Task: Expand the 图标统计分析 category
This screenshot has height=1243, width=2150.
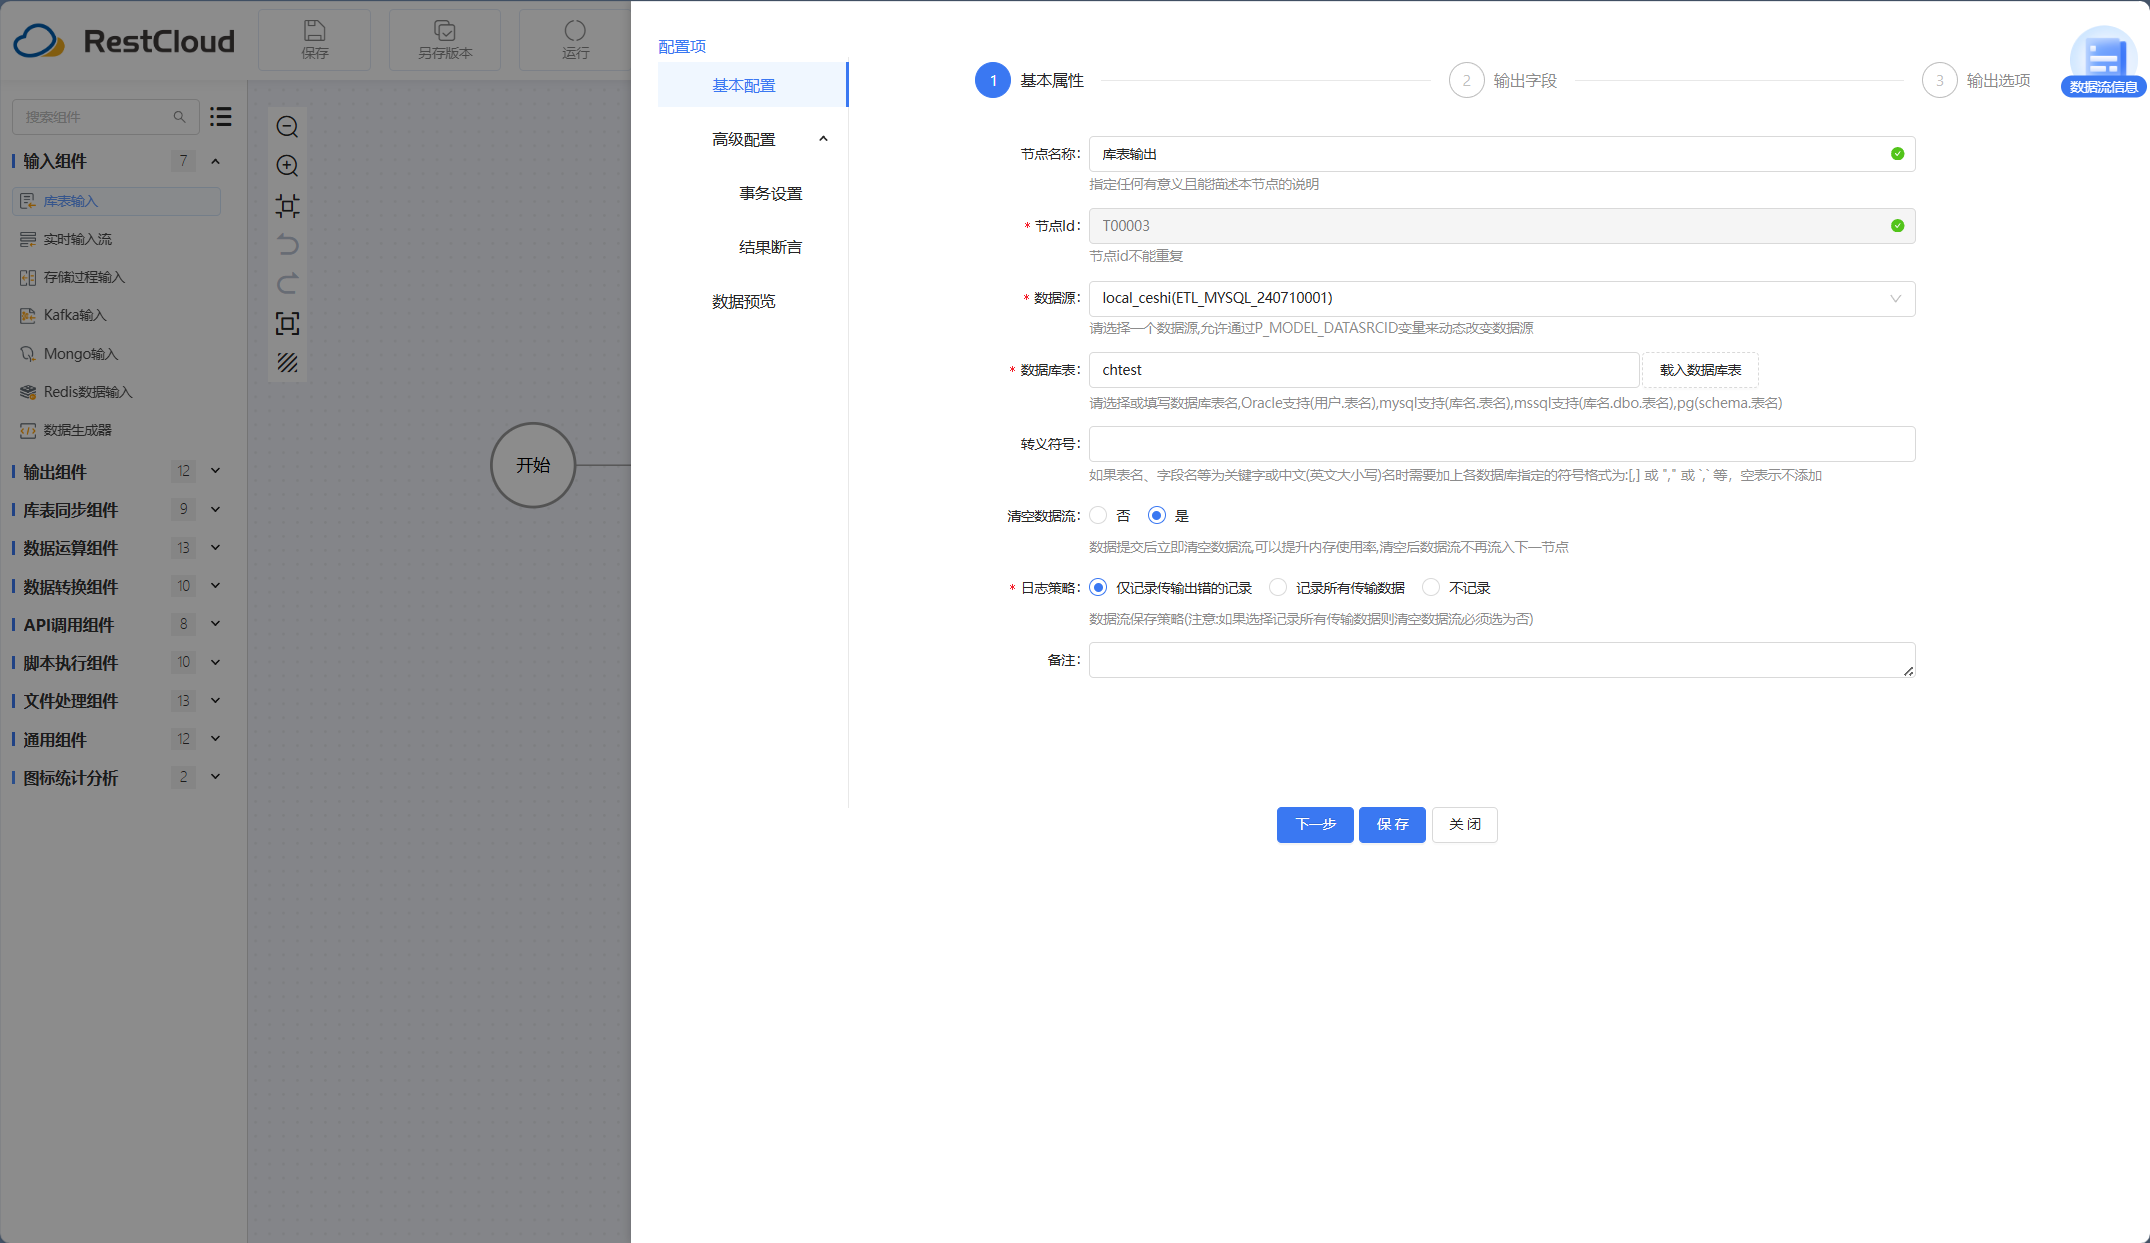Action: point(215,777)
